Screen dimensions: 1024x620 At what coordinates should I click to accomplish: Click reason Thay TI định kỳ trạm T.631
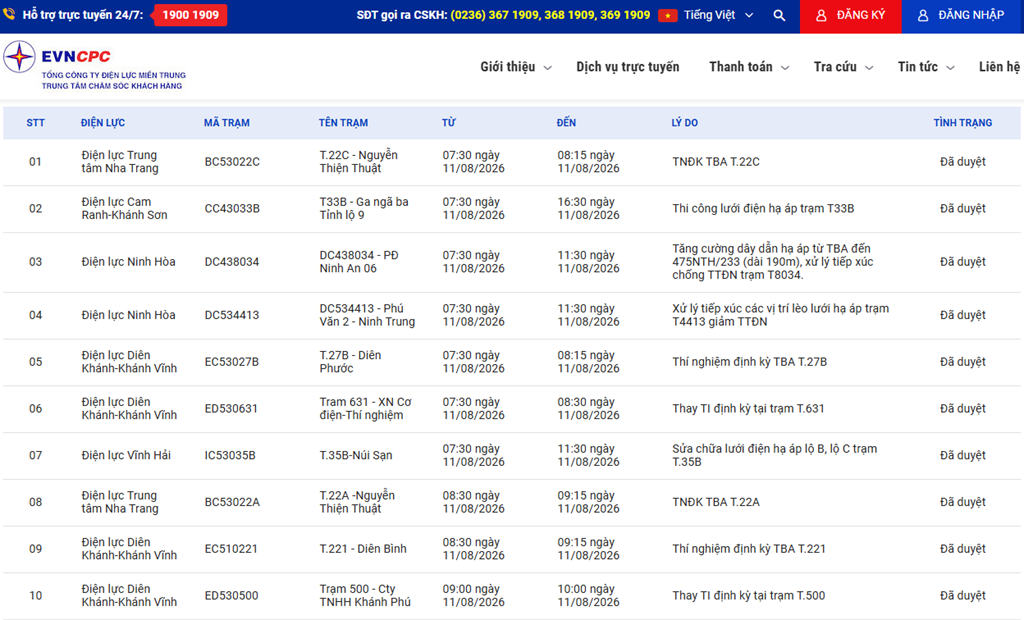pyautogui.click(x=748, y=409)
